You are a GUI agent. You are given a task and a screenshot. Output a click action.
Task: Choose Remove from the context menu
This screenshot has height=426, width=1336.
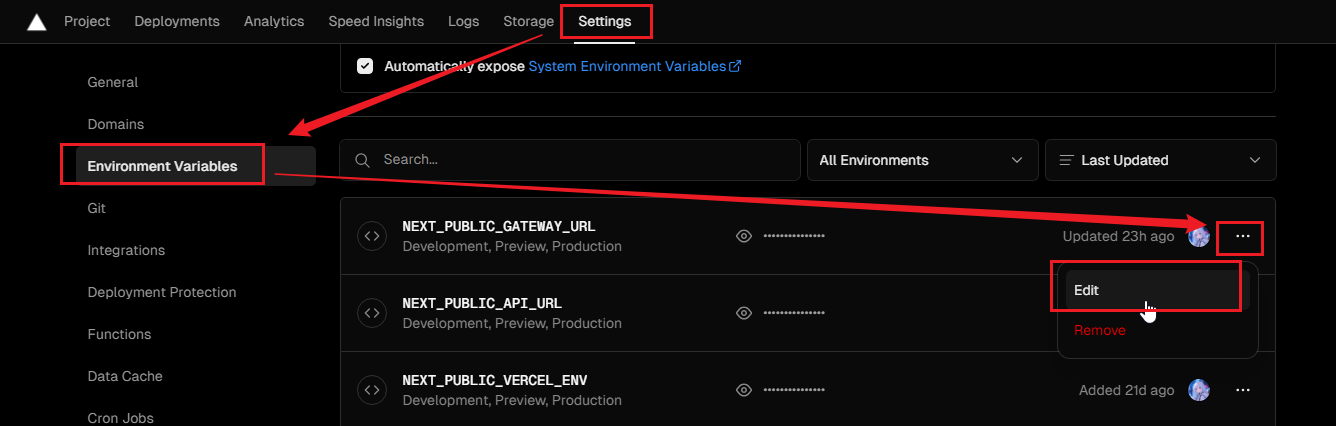pos(1157,330)
